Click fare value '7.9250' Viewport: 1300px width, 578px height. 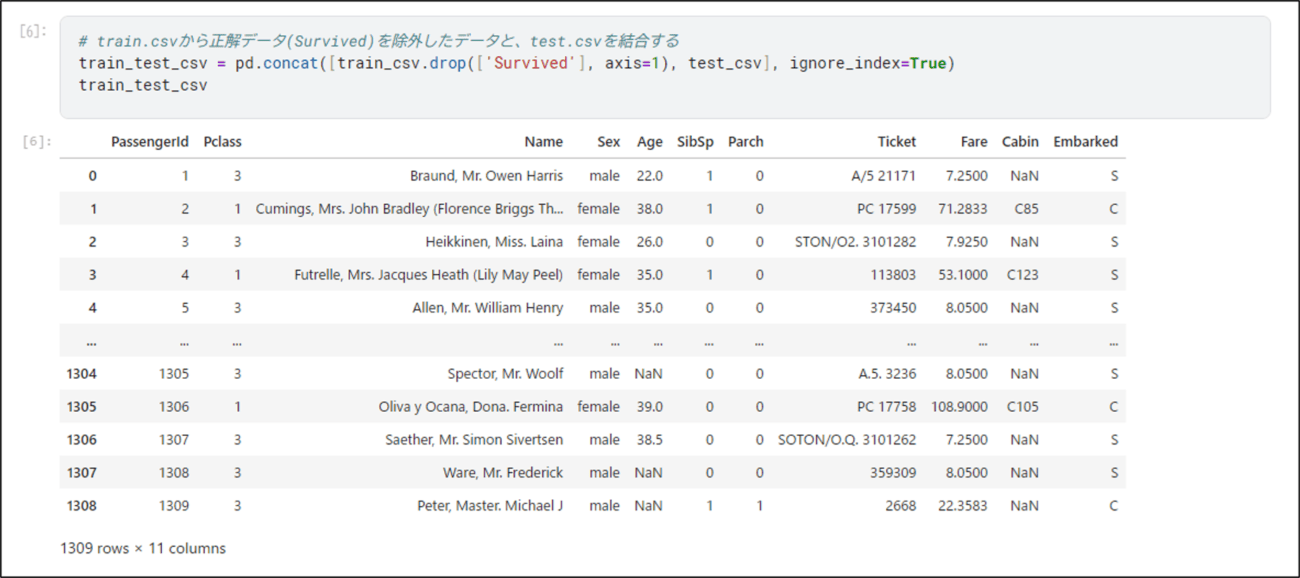click(x=967, y=242)
